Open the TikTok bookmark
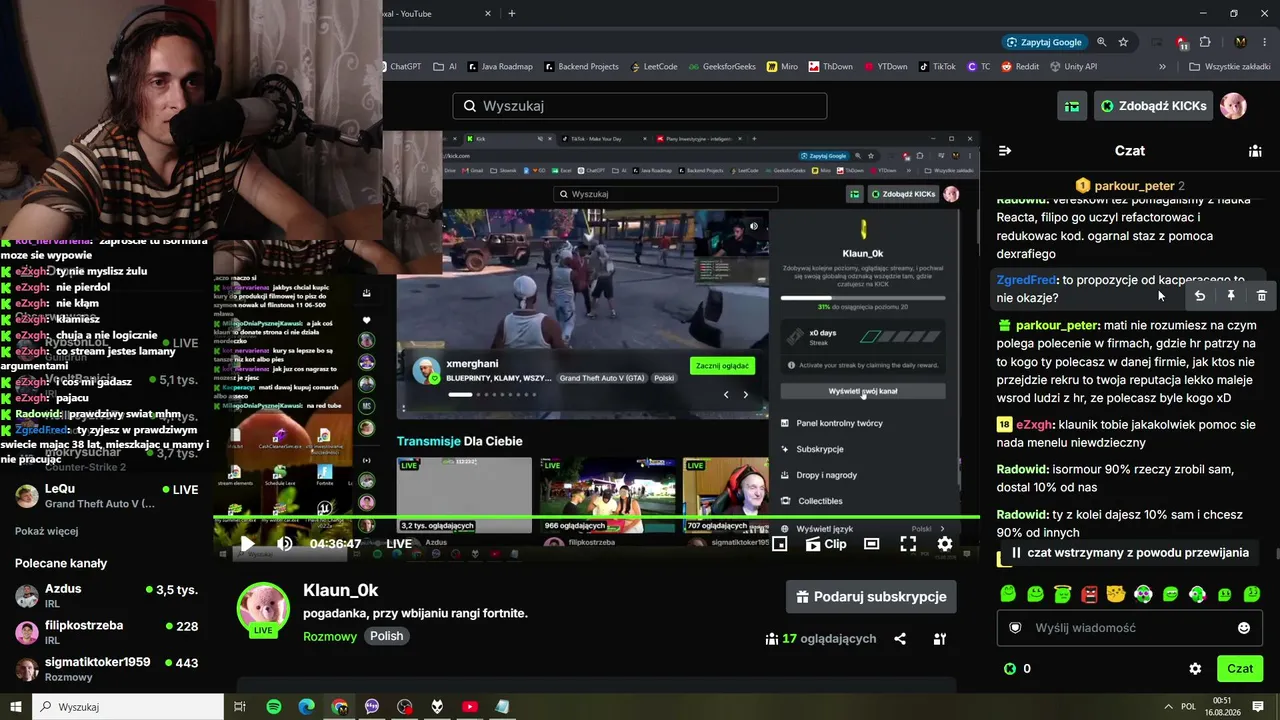Image resolution: width=1280 pixels, height=720 pixels. tap(936, 67)
